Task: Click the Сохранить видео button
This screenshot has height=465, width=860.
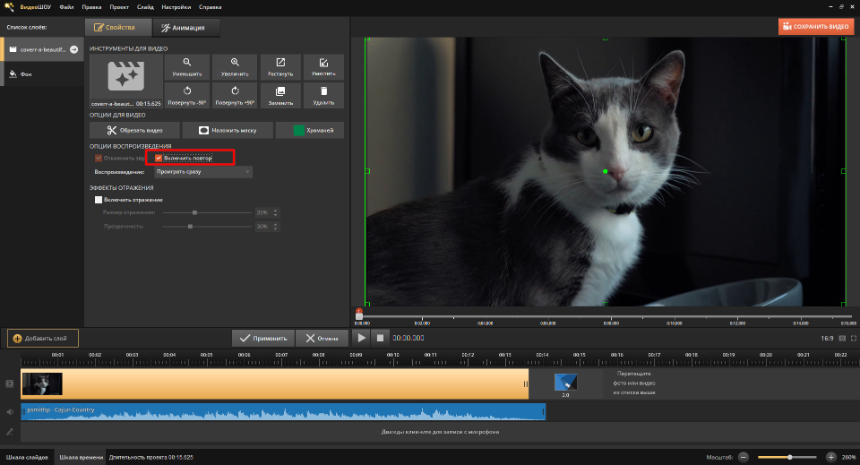Action: (815, 27)
